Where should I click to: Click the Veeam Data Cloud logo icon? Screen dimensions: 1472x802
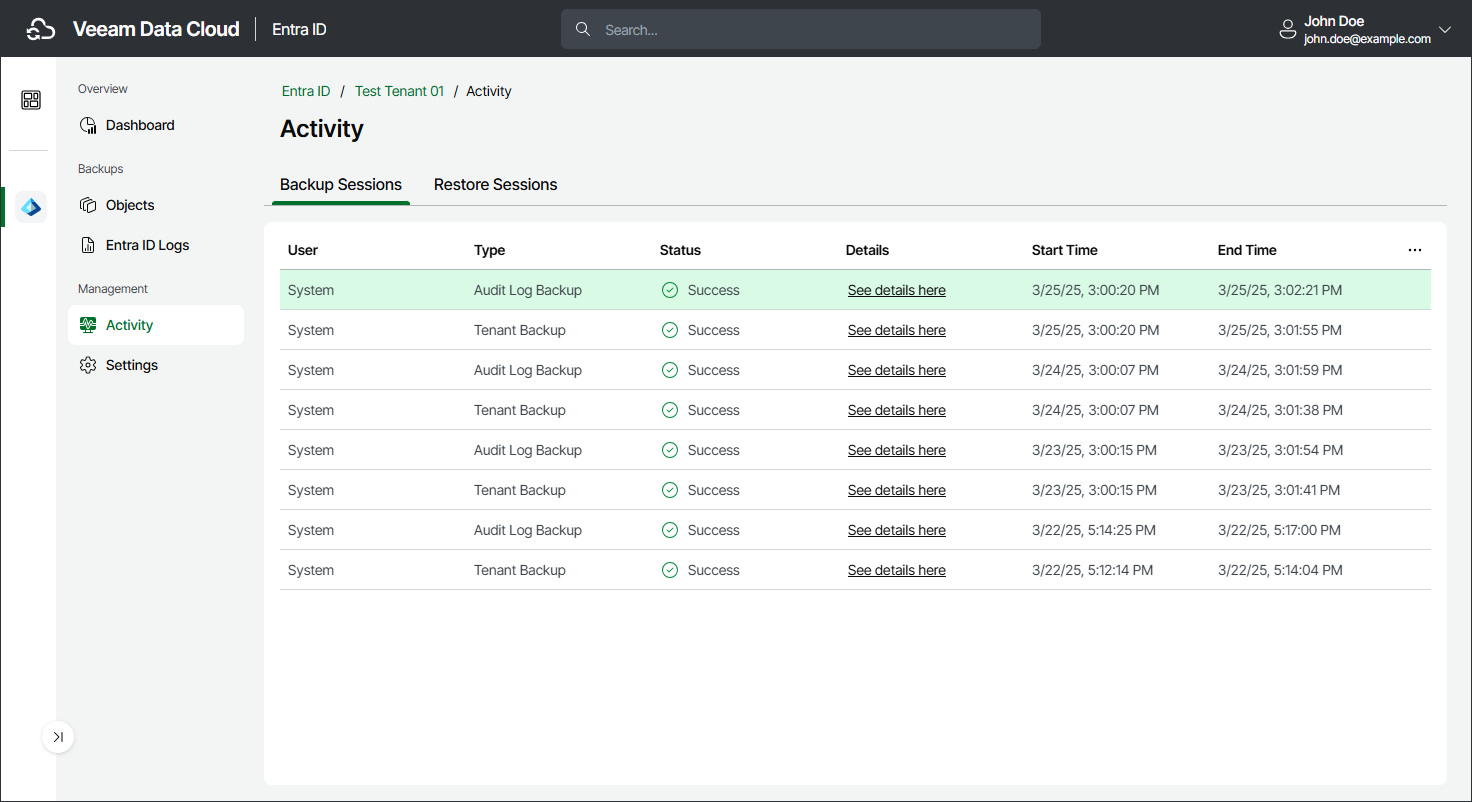(40, 29)
